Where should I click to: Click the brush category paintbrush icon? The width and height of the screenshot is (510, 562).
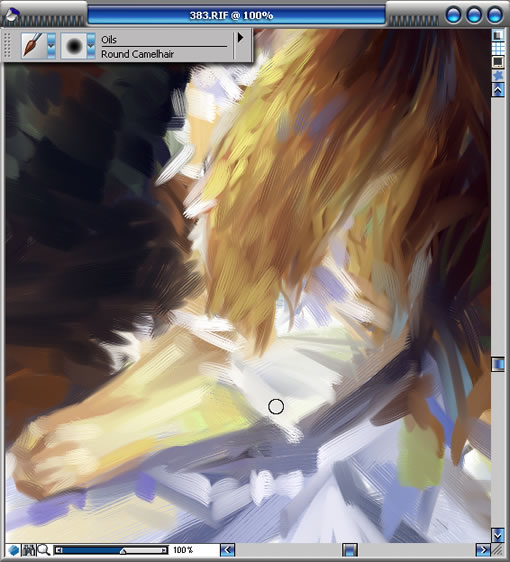click(x=33, y=46)
